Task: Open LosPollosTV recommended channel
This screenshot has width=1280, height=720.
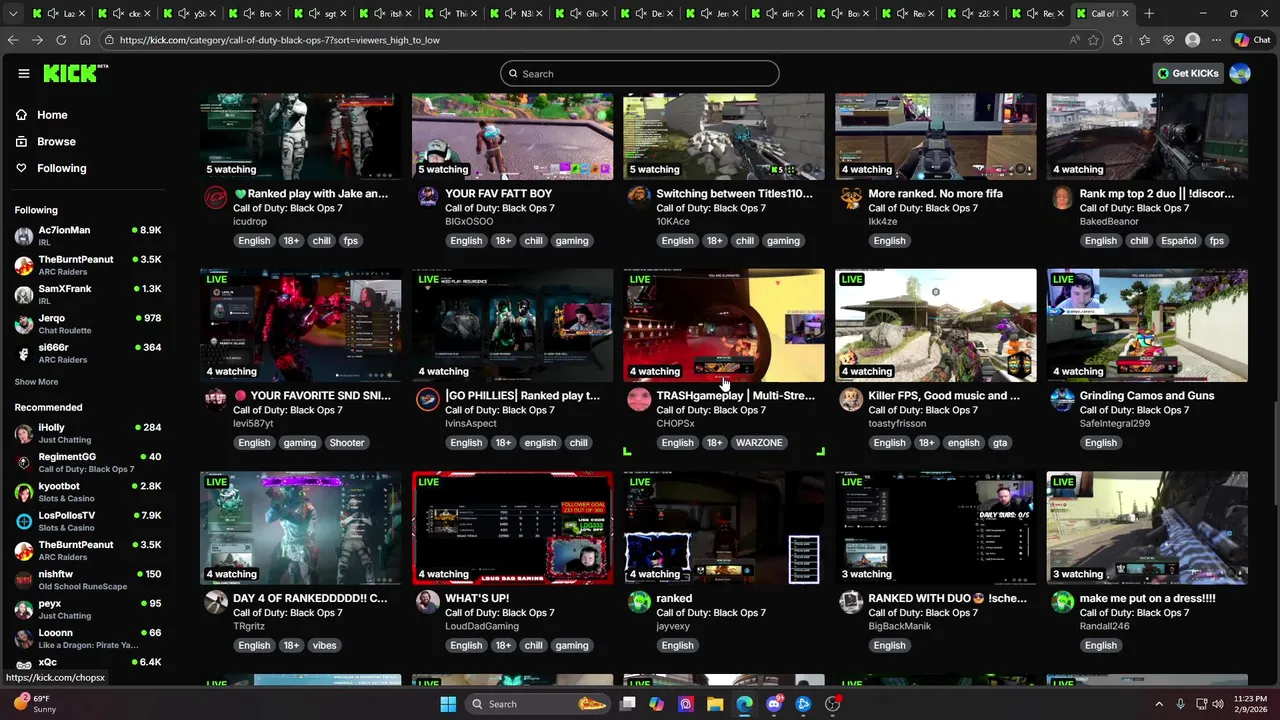Action: (x=88, y=521)
